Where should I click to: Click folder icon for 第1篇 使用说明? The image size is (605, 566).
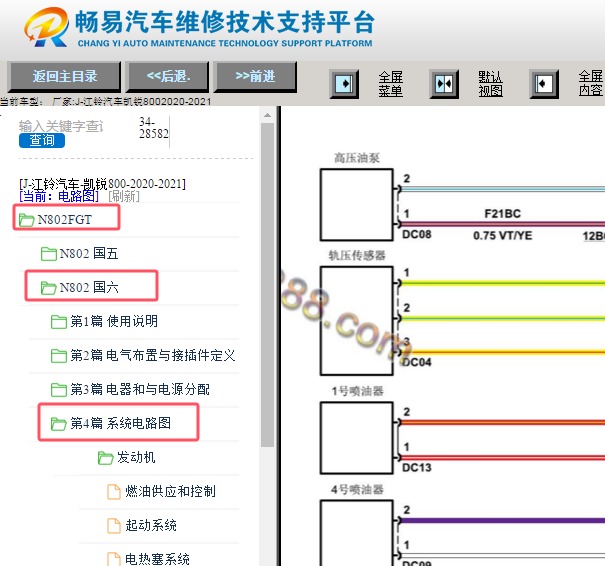point(59,322)
